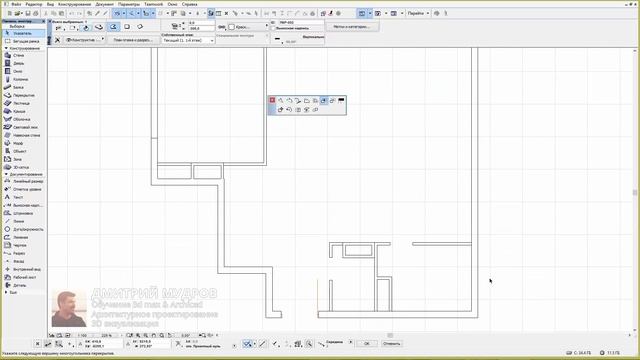Select the rectangular geometry method in info box
The width and height of the screenshot is (640, 360).
click(x=127, y=27)
